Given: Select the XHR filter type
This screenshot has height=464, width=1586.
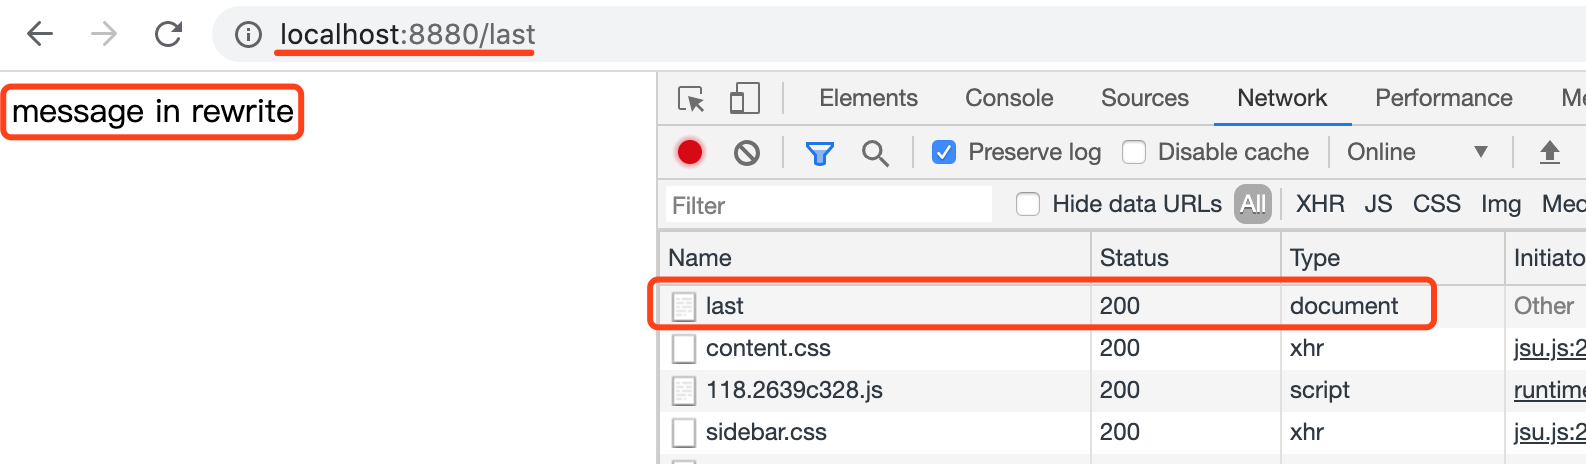Looking at the screenshot, I should tap(1320, 204).
